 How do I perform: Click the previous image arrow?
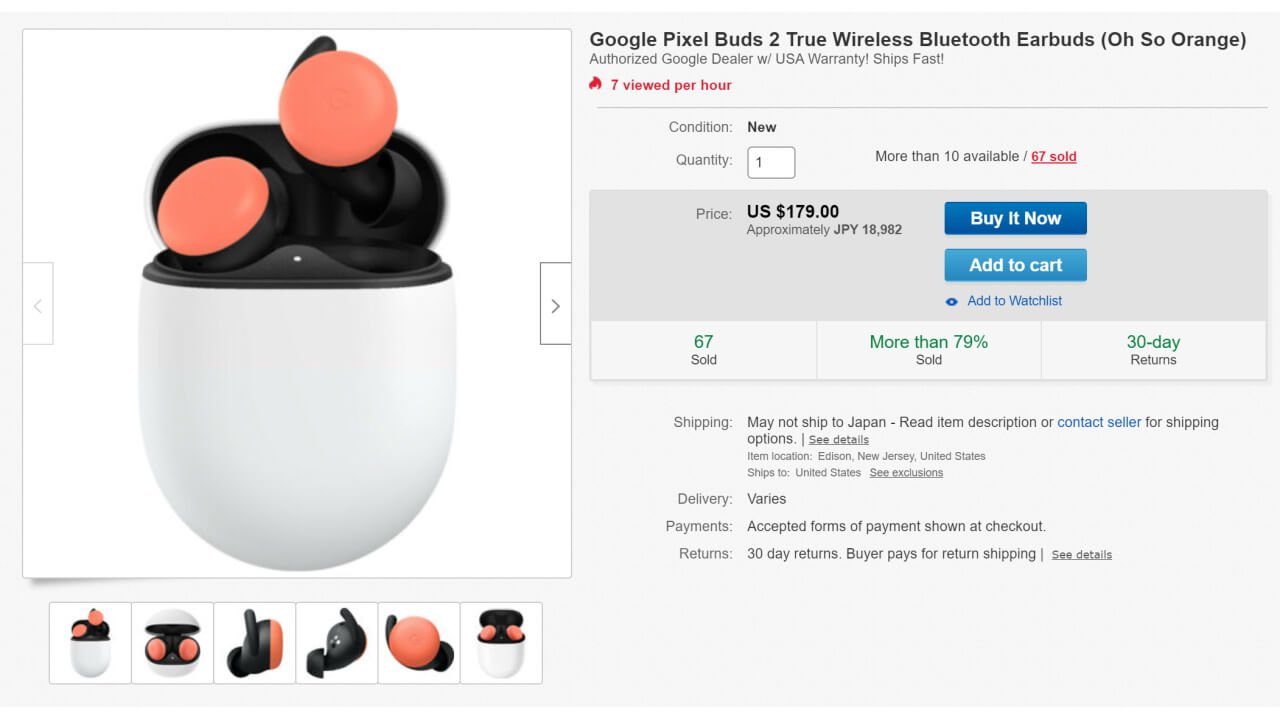38,304
